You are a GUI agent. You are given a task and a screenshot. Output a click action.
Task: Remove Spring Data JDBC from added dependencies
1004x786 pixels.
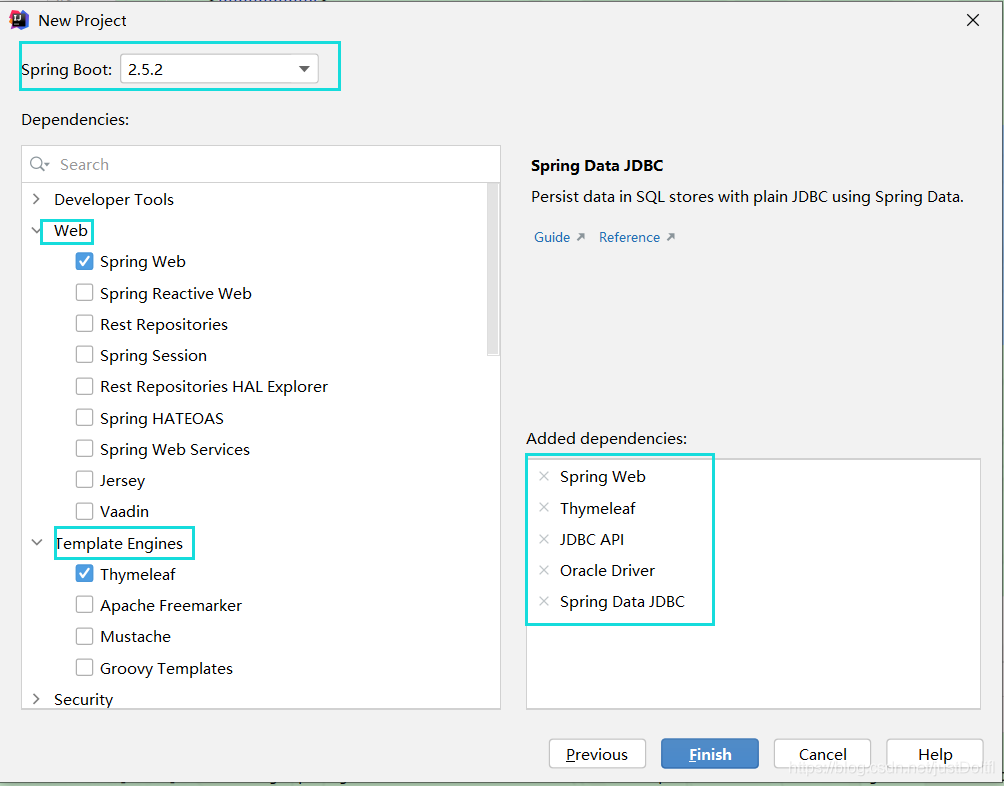[544, 601]
